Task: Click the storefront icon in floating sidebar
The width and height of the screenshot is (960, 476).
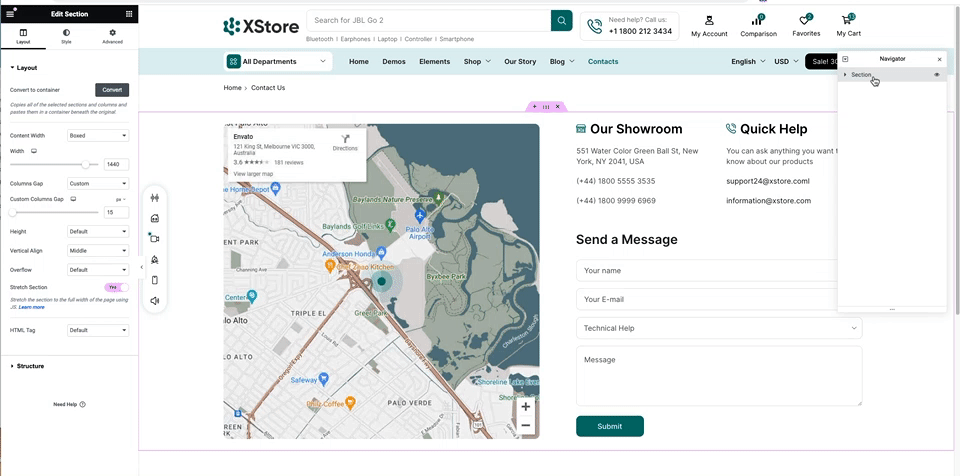Action: click(154, 218)
